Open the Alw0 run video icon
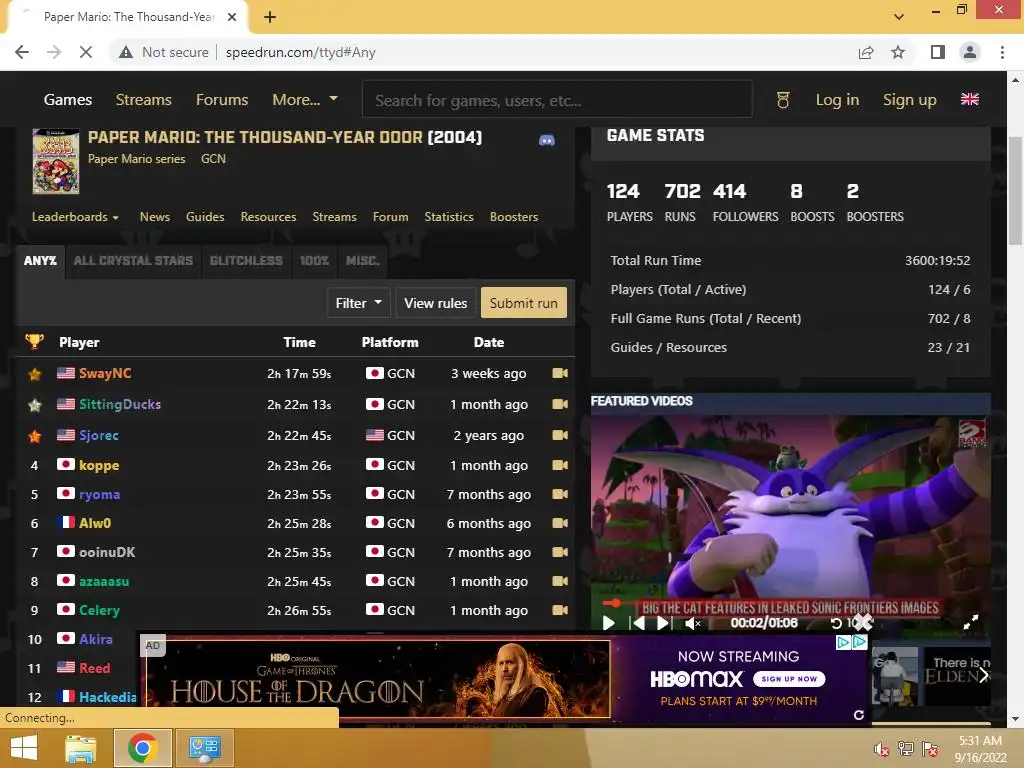 (x=560, y=522)
